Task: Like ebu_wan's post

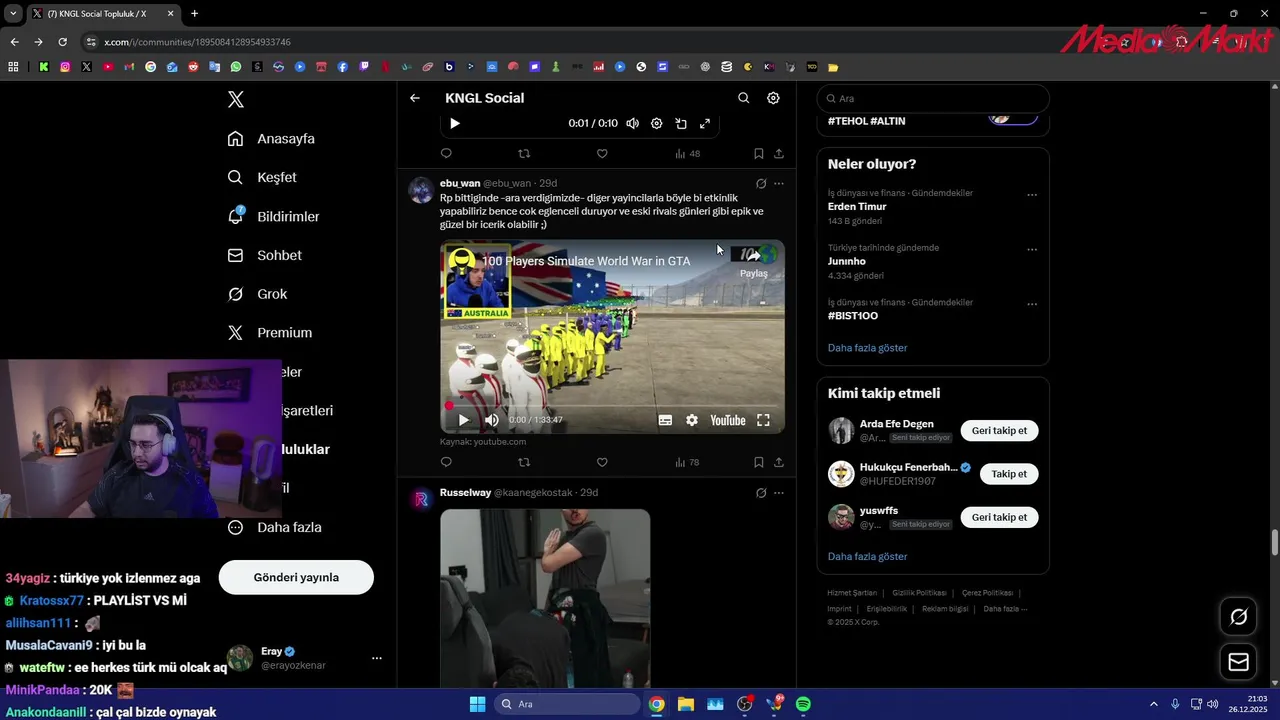Action: (602, 462)
